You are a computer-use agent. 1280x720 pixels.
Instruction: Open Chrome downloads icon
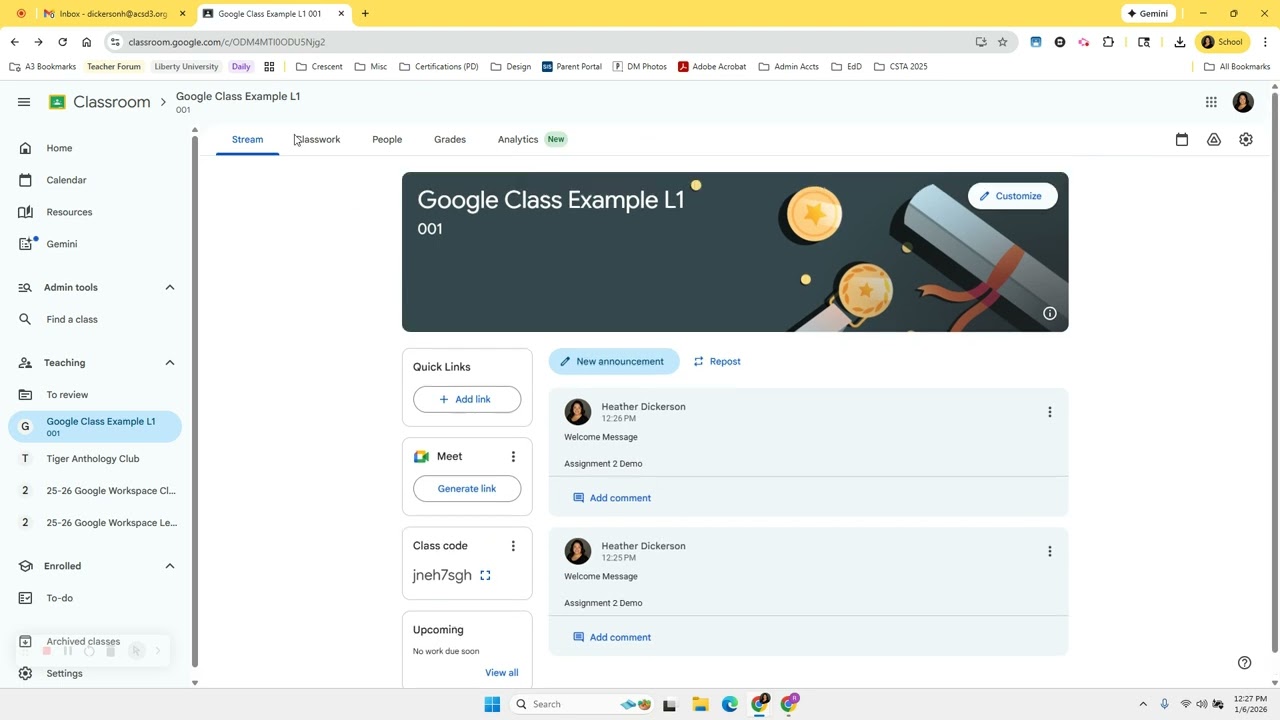tap(1180, 42)
